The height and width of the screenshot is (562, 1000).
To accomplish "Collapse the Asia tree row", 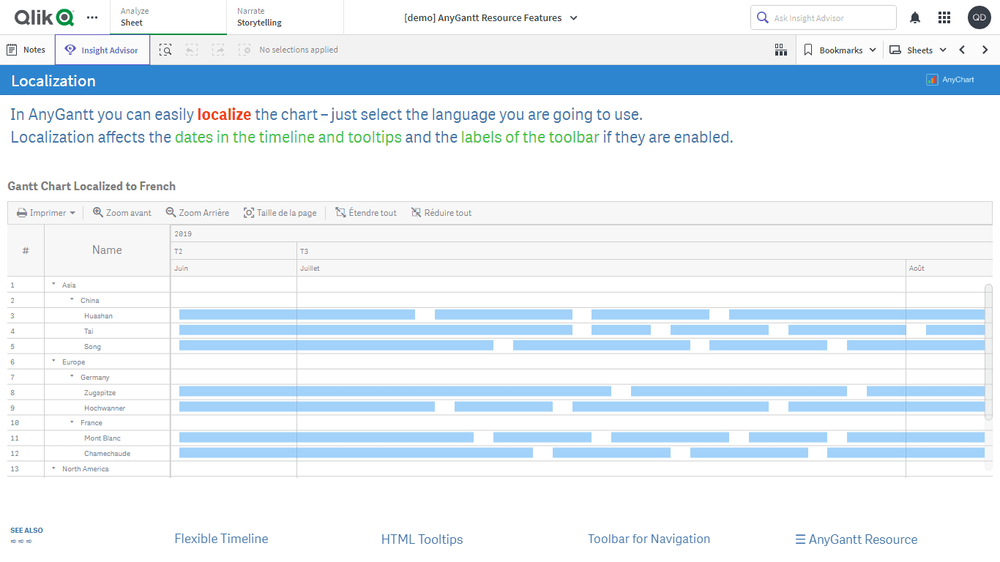I will click(x=53, y=285).
